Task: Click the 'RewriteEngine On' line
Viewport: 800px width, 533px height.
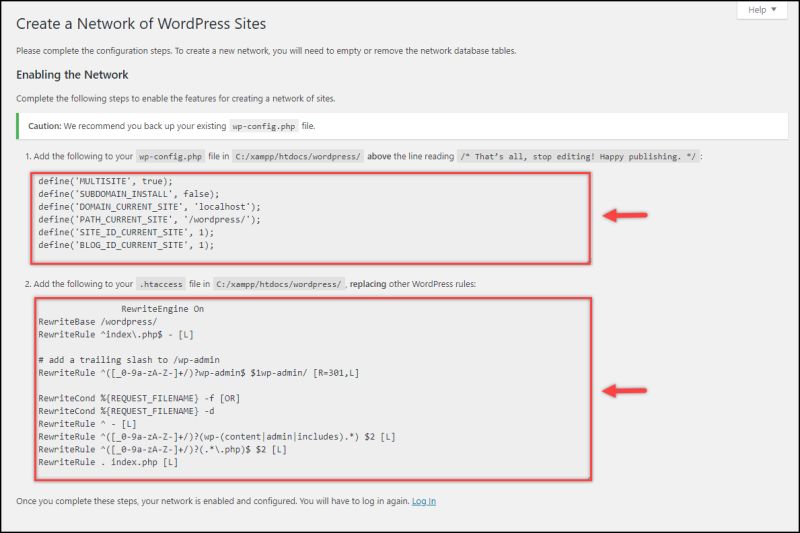Action: (x=162, y=309)
